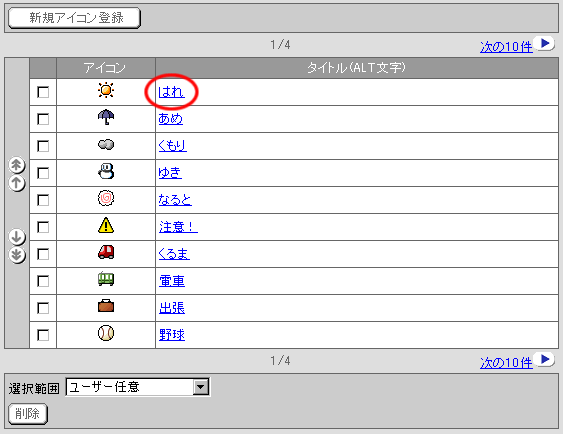Click the move-down single arrow icon
The height and width of the screenshot is (434, 563).
(x=17, y=237)
